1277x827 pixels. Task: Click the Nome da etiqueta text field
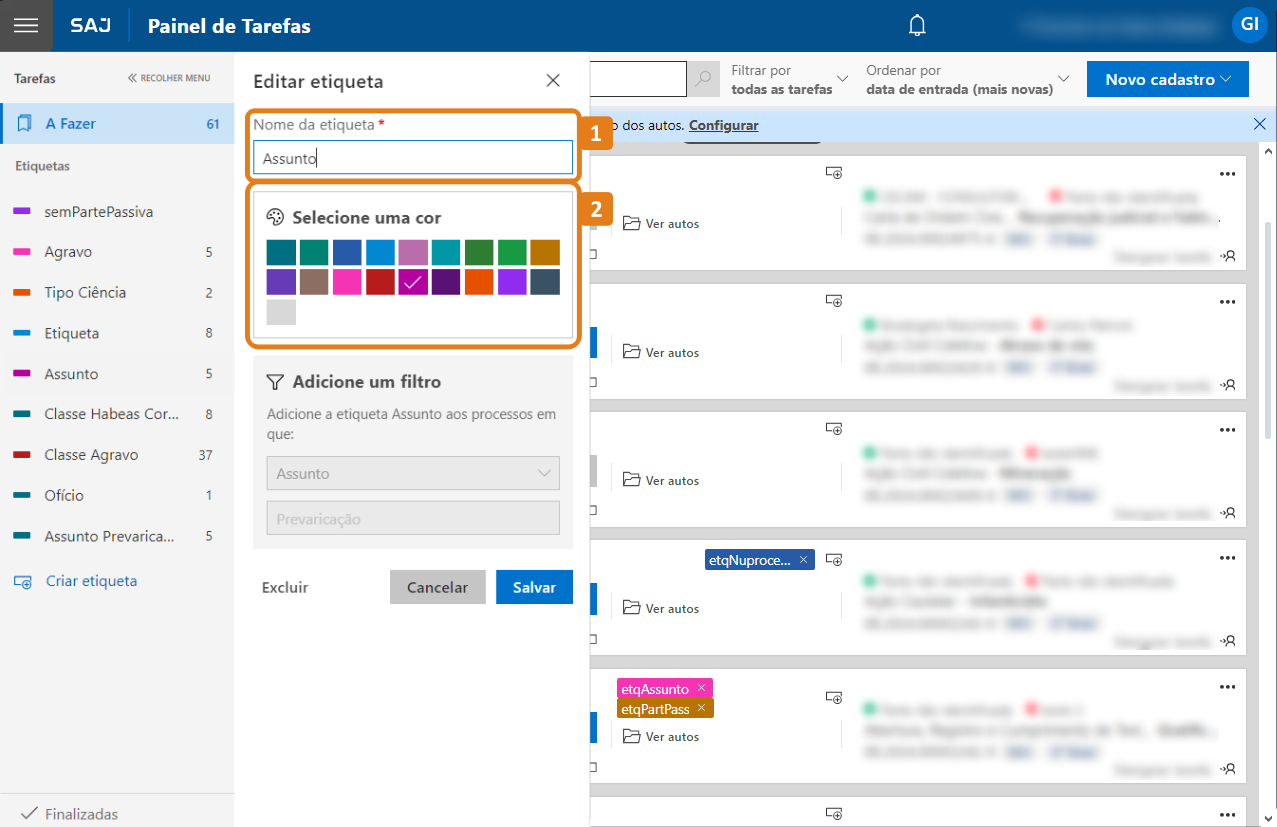point(412,158)
